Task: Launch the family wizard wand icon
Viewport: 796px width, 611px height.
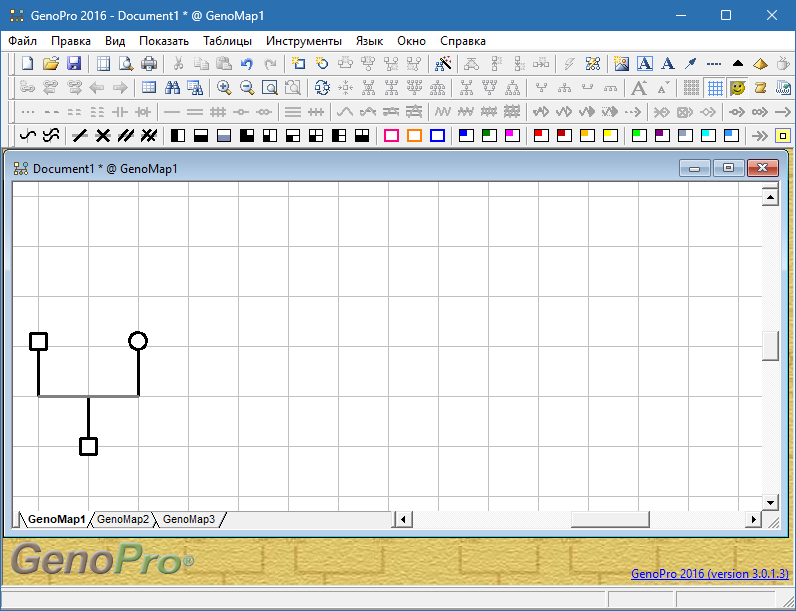Action: coord(443,63)
